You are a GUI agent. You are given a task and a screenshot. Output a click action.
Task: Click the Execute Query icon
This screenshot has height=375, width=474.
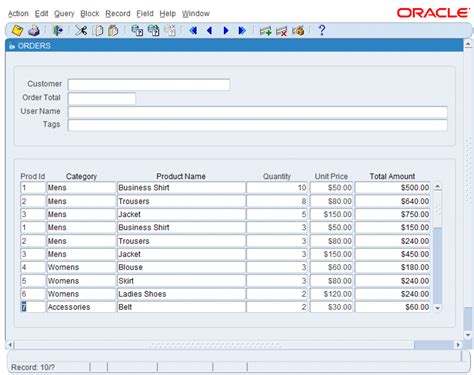click(x=153, y=31)
